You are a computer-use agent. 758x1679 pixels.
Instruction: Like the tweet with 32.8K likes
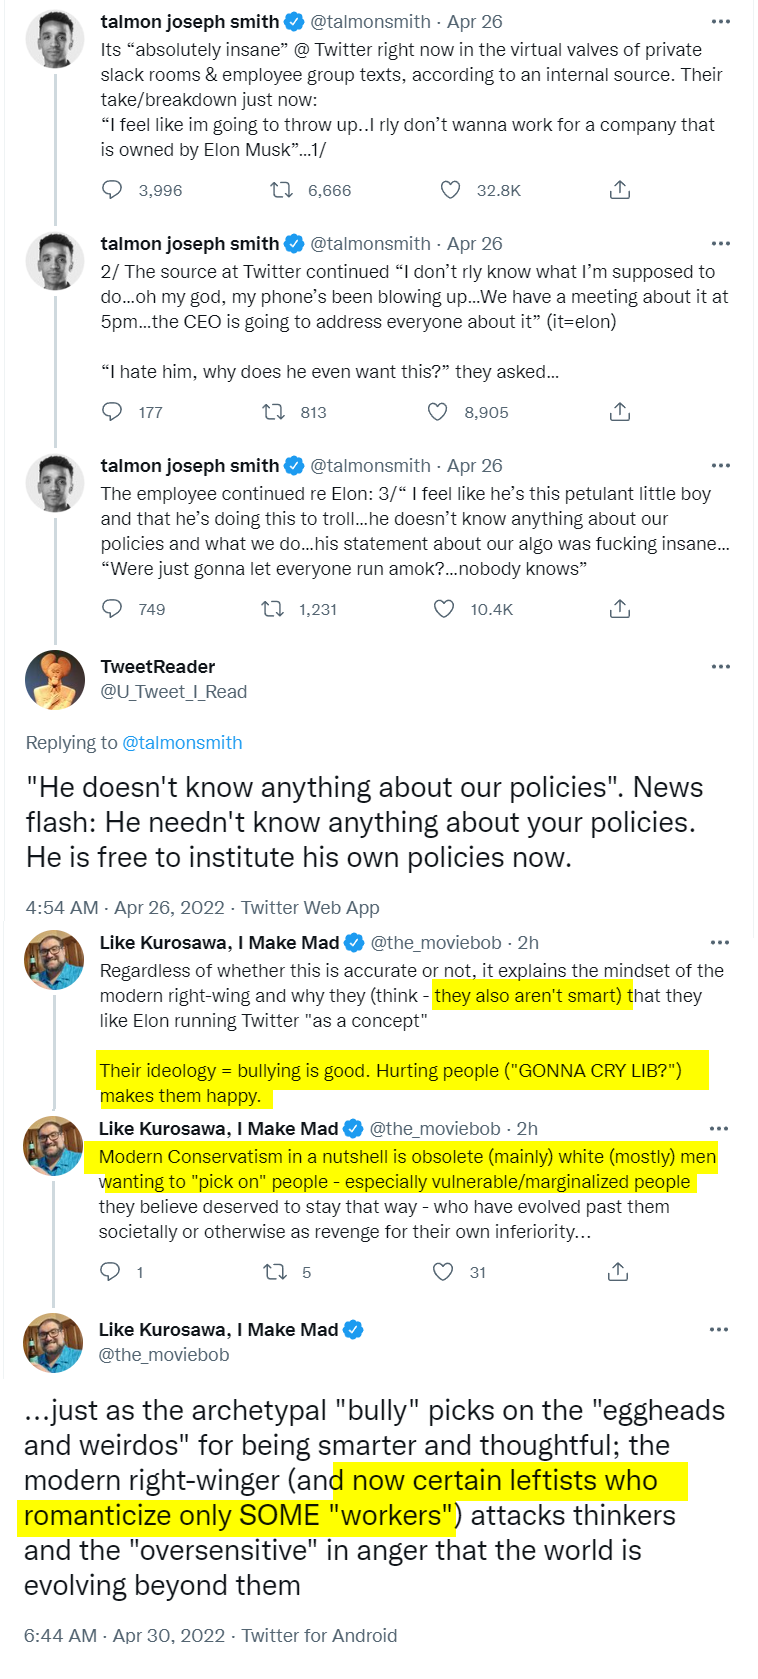tap(451, 190)
